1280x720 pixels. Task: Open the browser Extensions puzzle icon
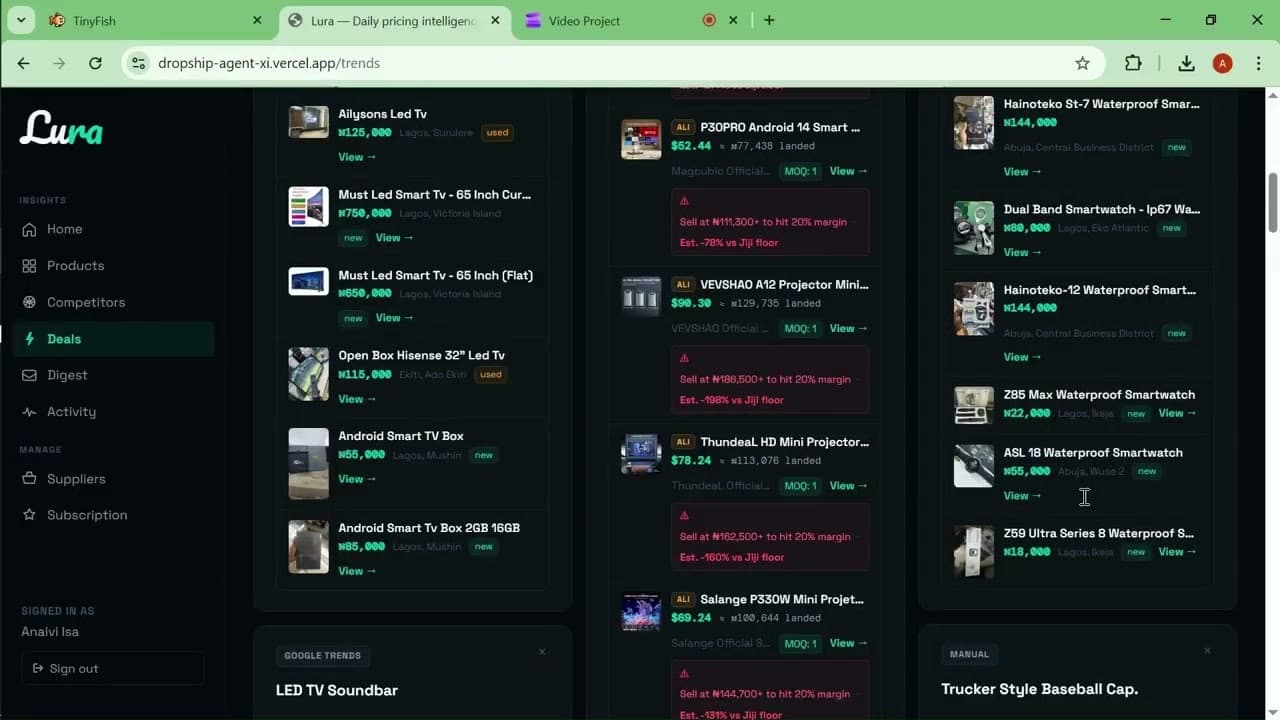1133,63
